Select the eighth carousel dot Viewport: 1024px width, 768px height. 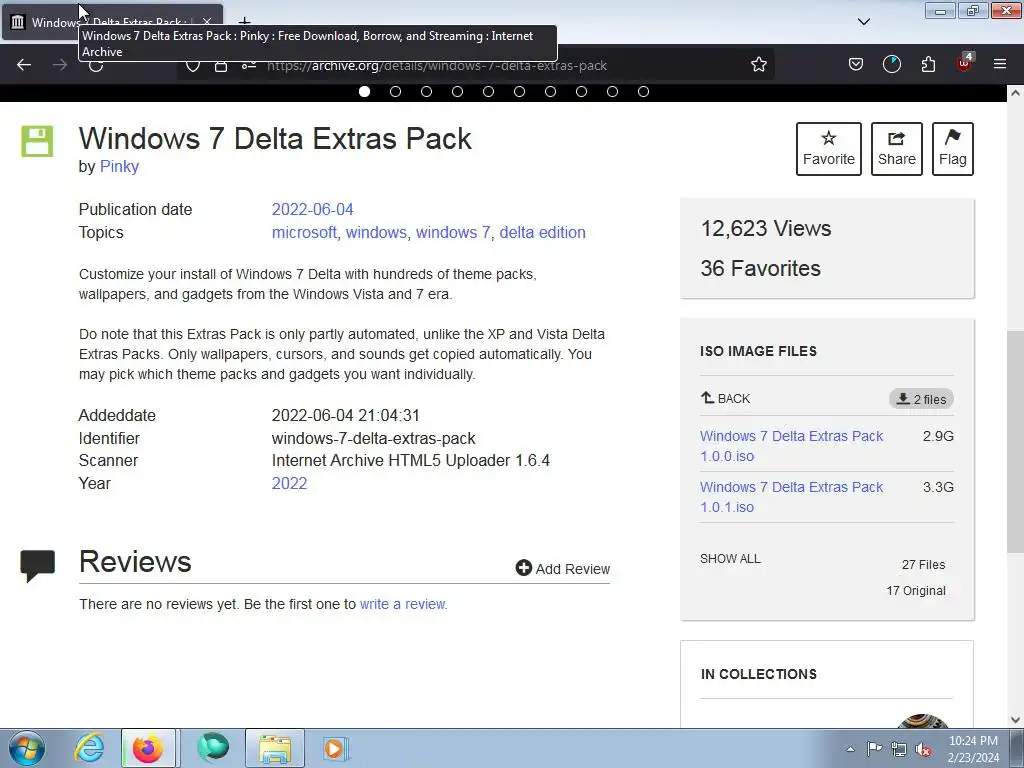point(581,91)
